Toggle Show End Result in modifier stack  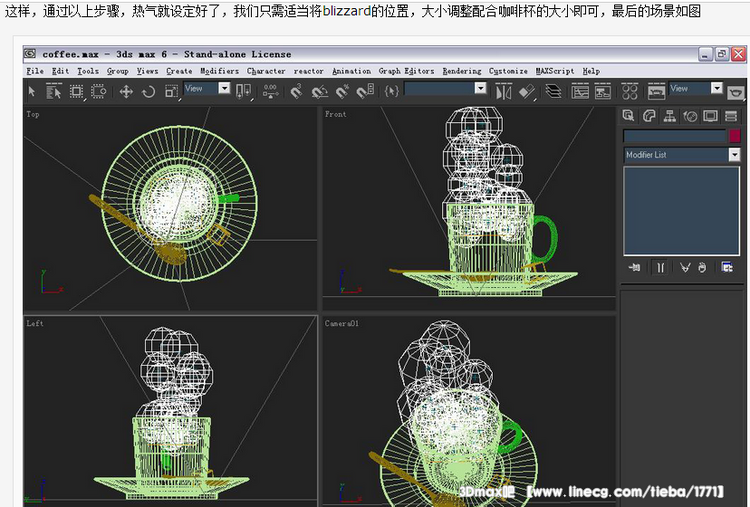coord(660,267)
